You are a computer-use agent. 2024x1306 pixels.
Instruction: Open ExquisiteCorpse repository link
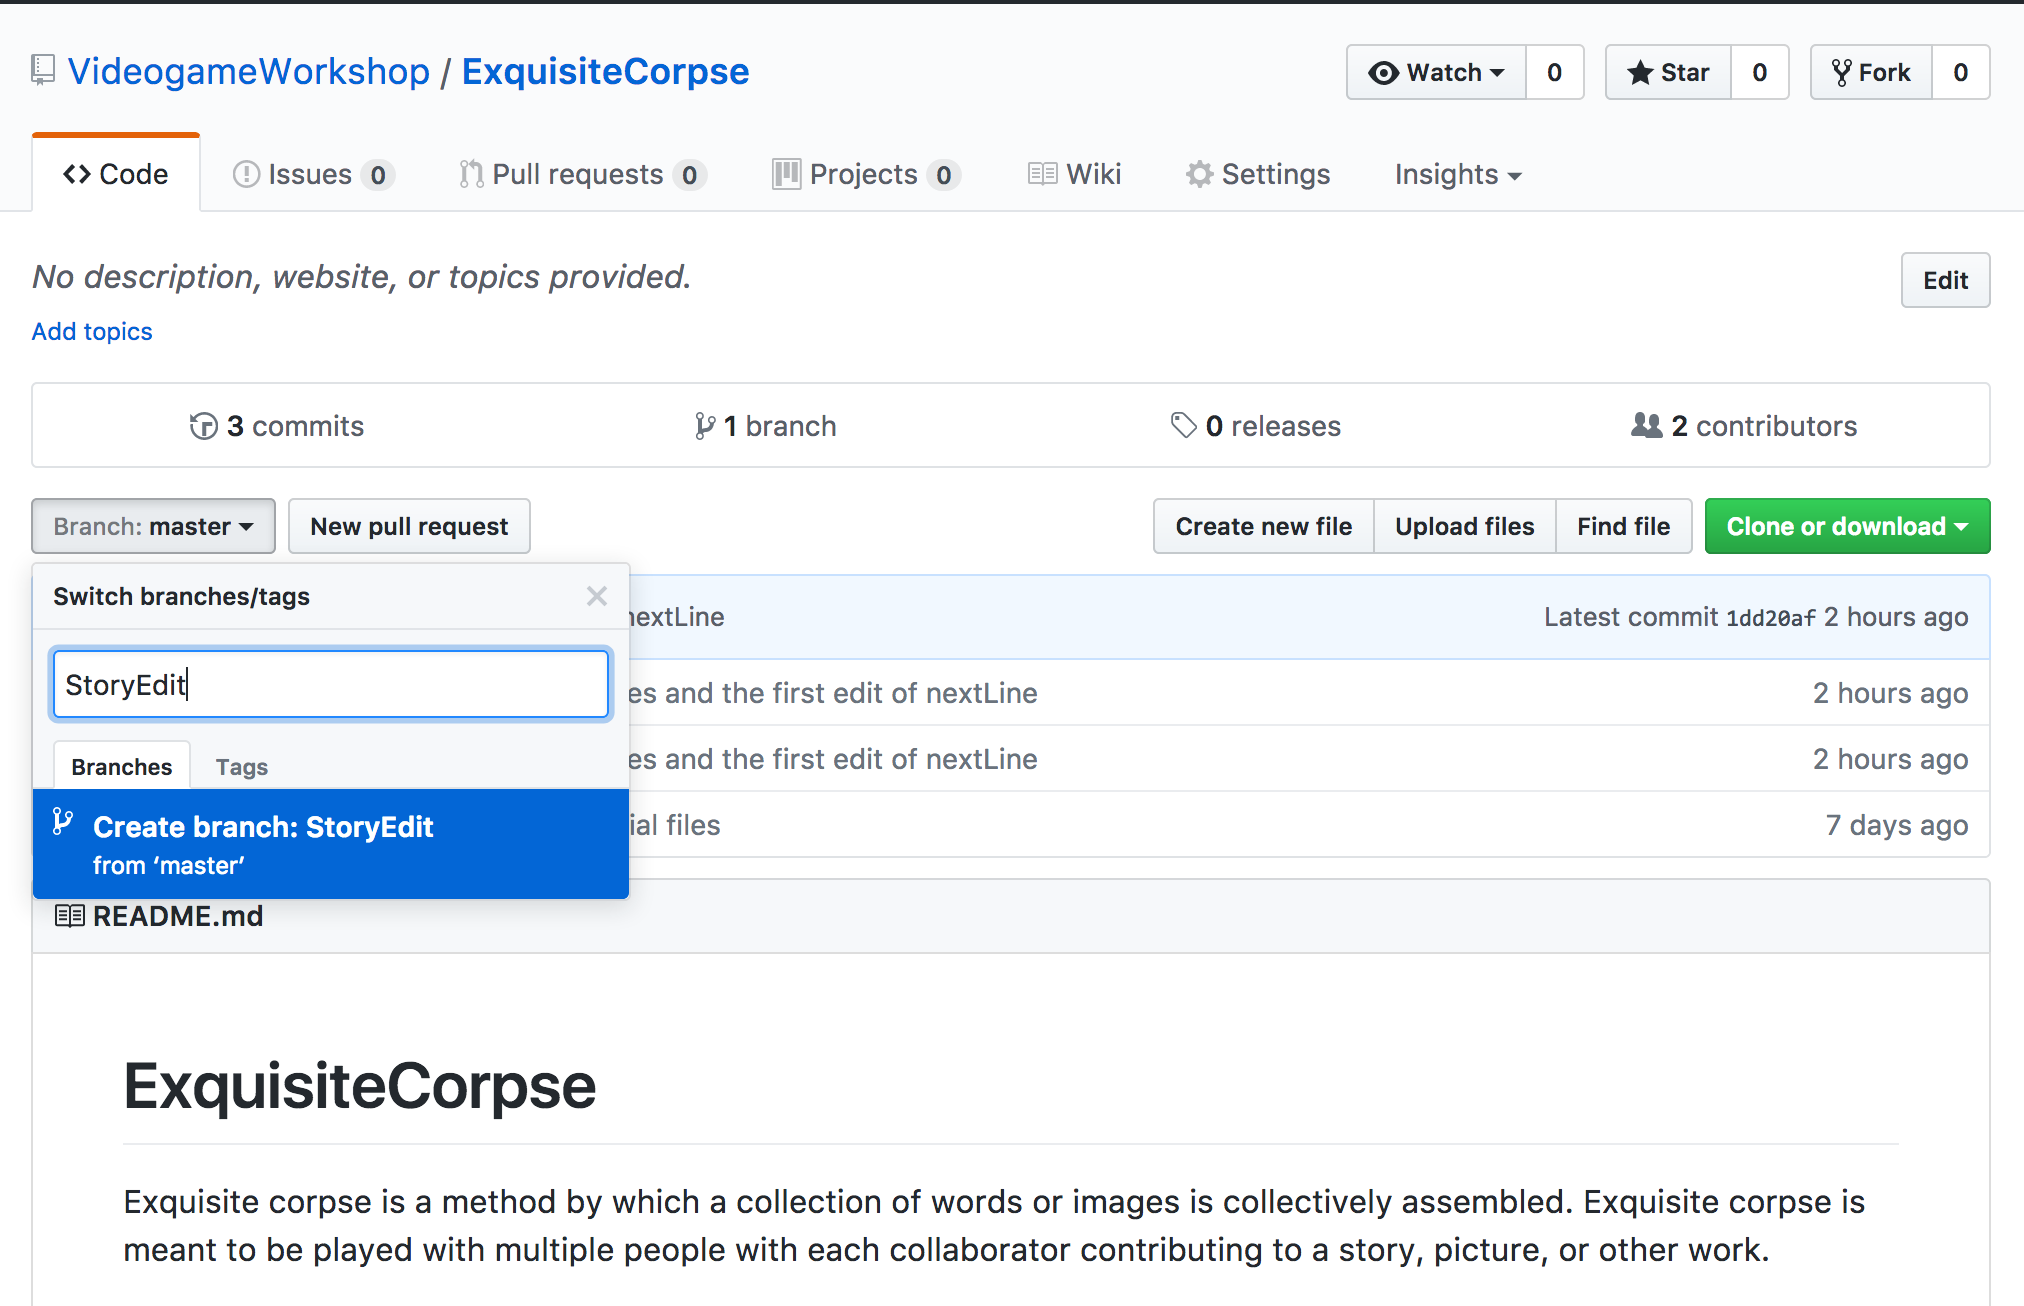point(605,71)
